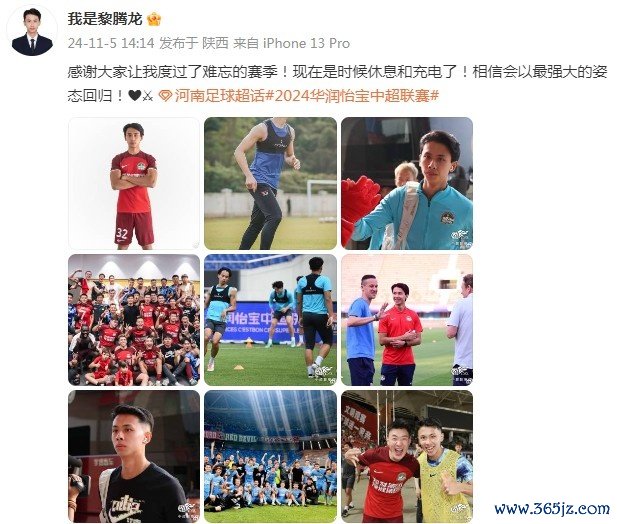Open username 我是黎腾龙 profile link
This screenshot has height=524, width=617.
pyautogui.click(x=105, y=19)
